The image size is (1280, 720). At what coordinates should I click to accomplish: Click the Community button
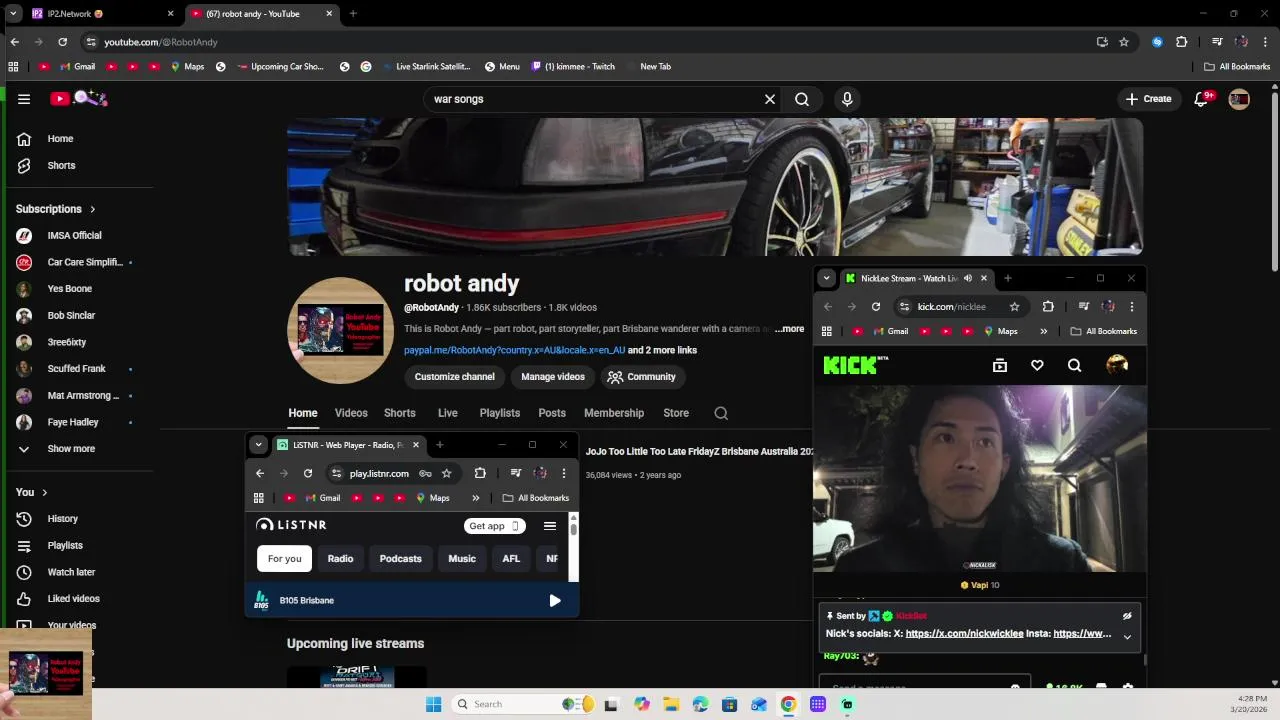pos(641,377)
